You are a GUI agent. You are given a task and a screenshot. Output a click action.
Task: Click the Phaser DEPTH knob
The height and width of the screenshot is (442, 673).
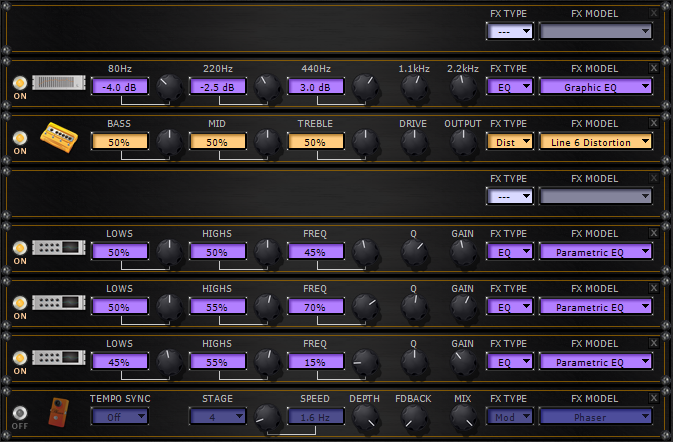coord(365,417)
